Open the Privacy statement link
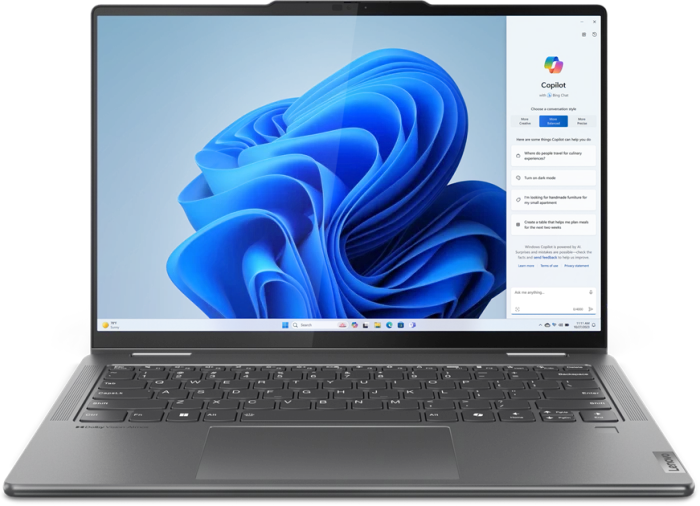Image resolution: width=700 pixels, height=506 pixels. 576,266
